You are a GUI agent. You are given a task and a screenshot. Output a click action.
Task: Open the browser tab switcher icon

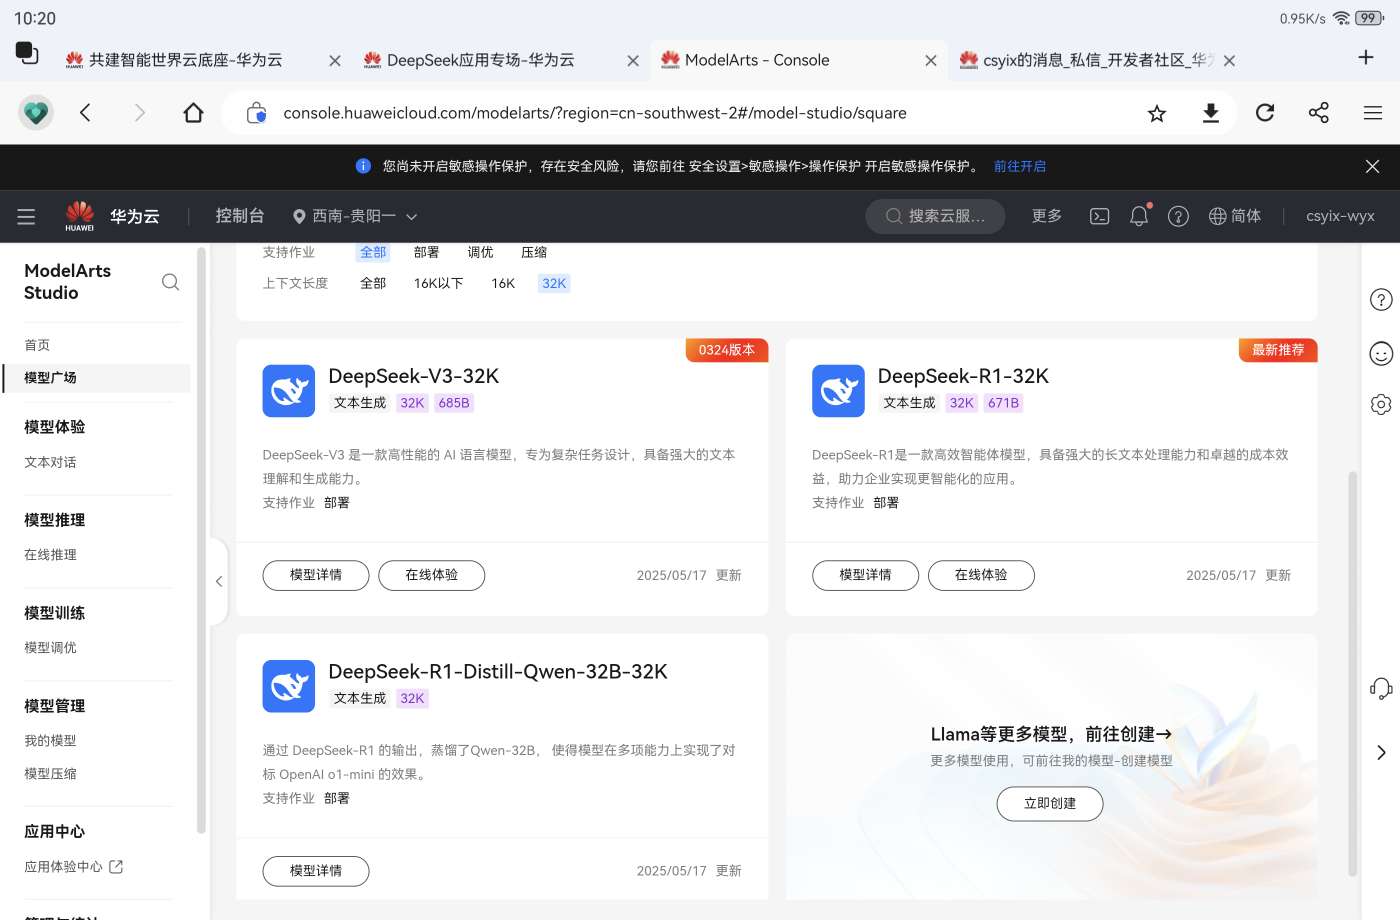(27, 53)
